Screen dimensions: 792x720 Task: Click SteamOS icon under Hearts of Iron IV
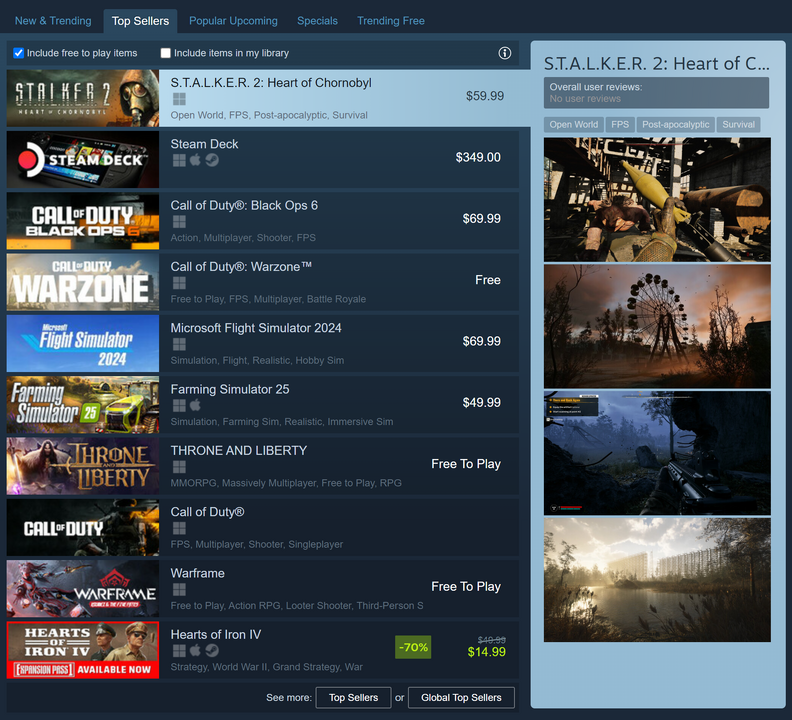point(212,651)
